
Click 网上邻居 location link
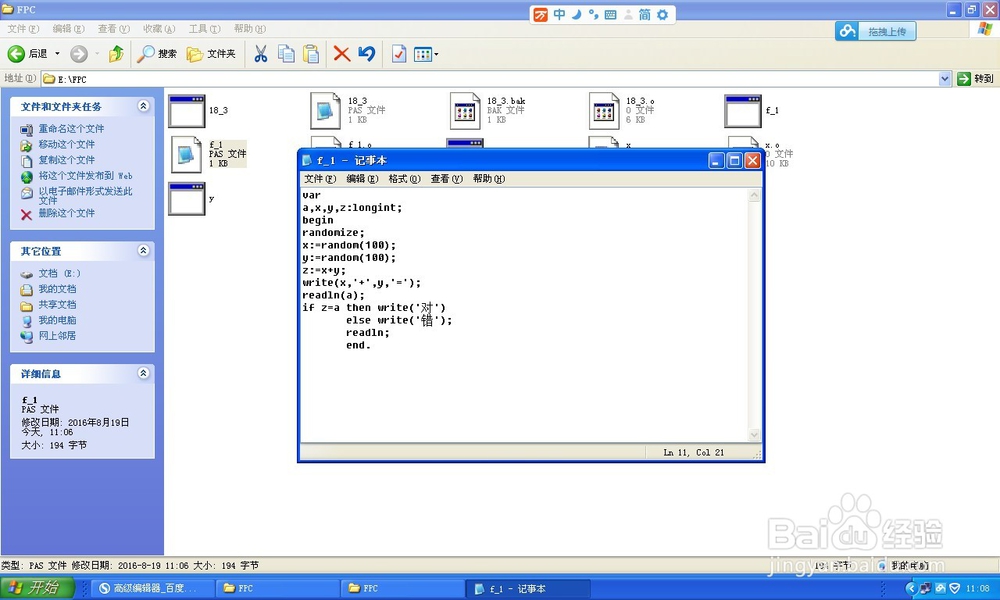pyautogui.click(x=57, y=336)
